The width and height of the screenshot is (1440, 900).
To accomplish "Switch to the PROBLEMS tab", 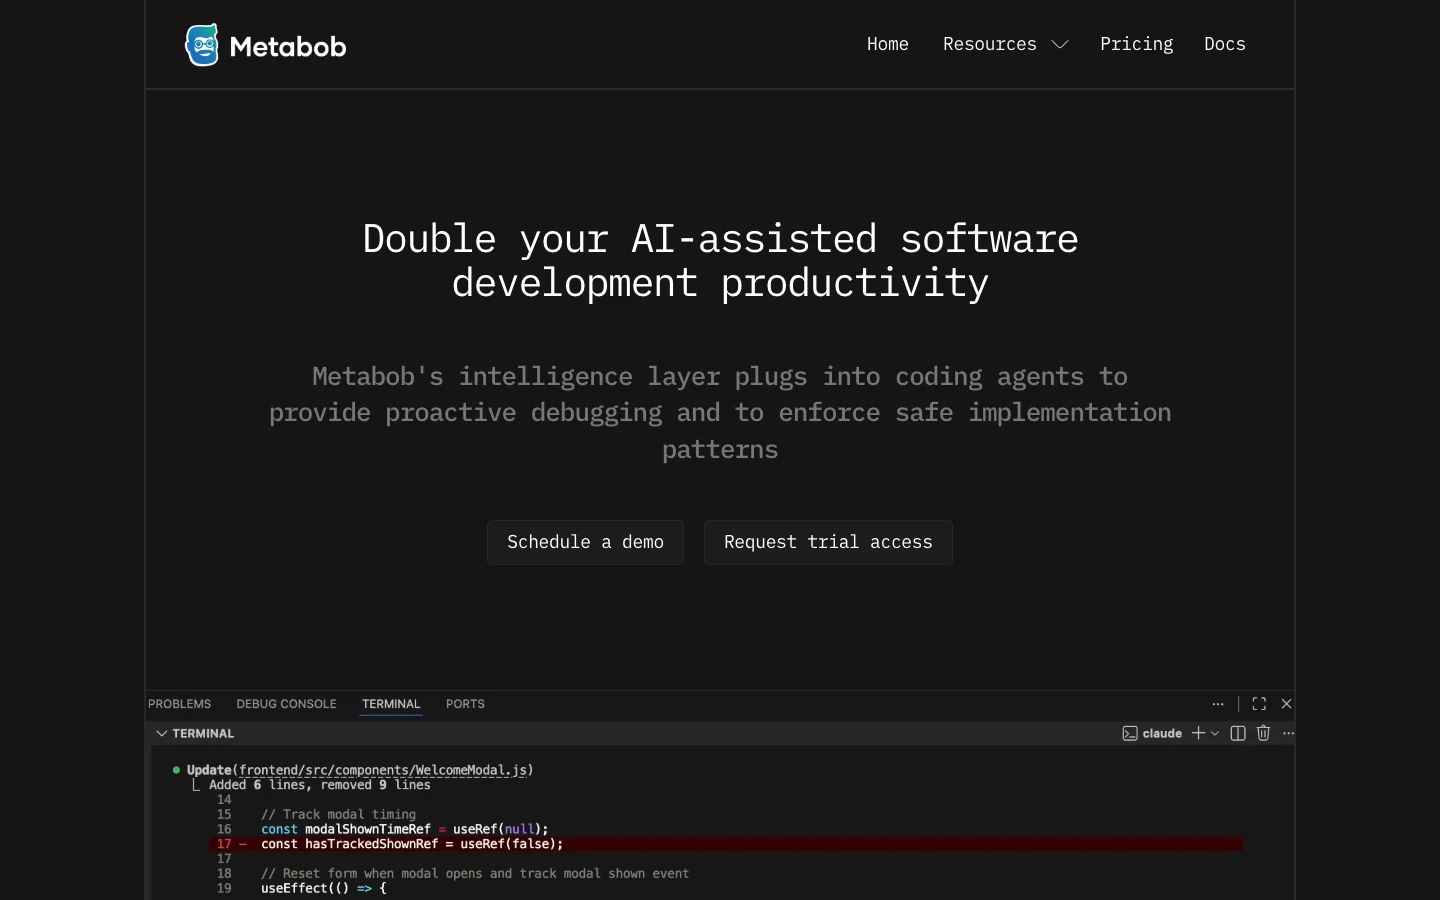I will pos(180,704).
